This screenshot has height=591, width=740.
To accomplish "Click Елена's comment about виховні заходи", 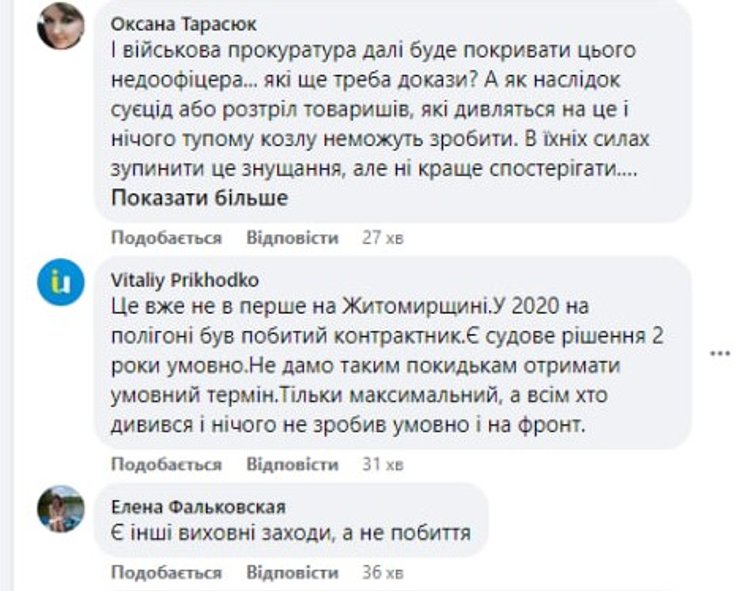I will [289, 532].
